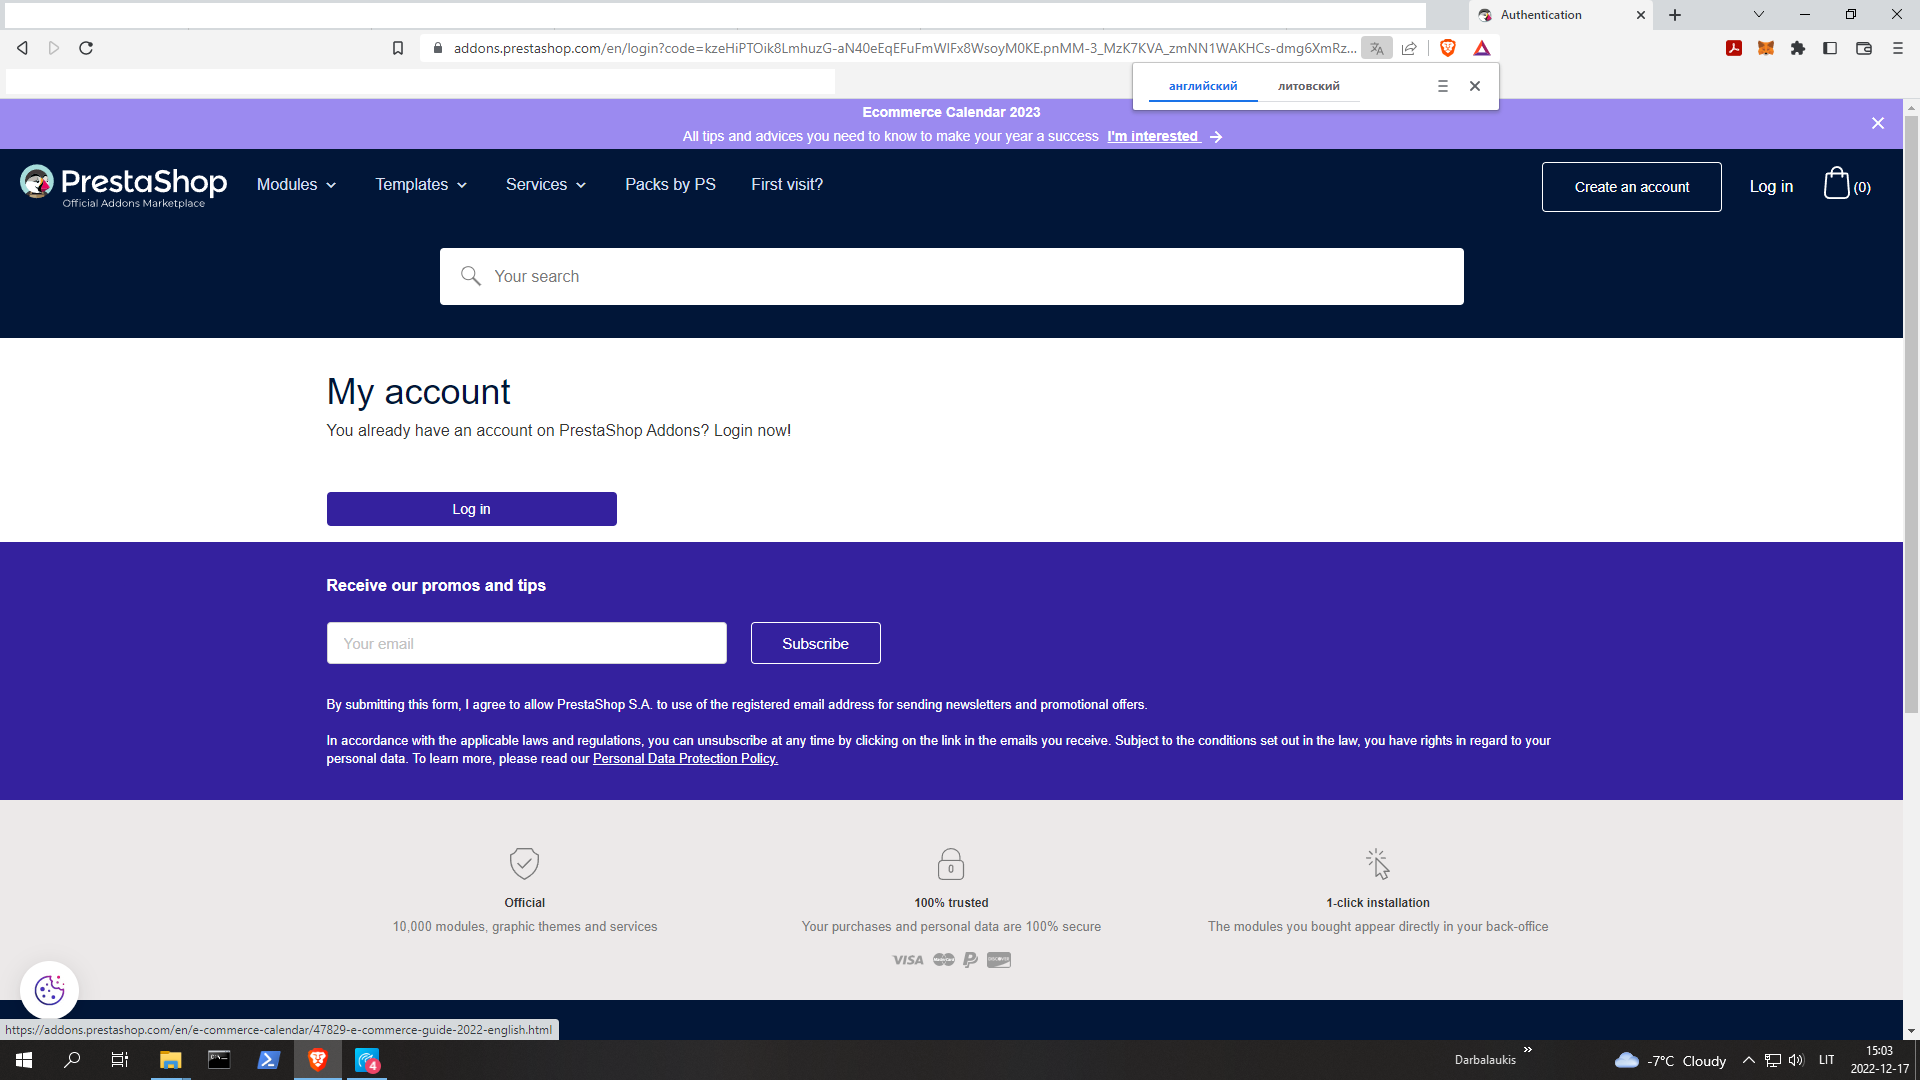Toggle the browser sidebar panel
This screenshot has height=1080, width=1920.
1830,48
